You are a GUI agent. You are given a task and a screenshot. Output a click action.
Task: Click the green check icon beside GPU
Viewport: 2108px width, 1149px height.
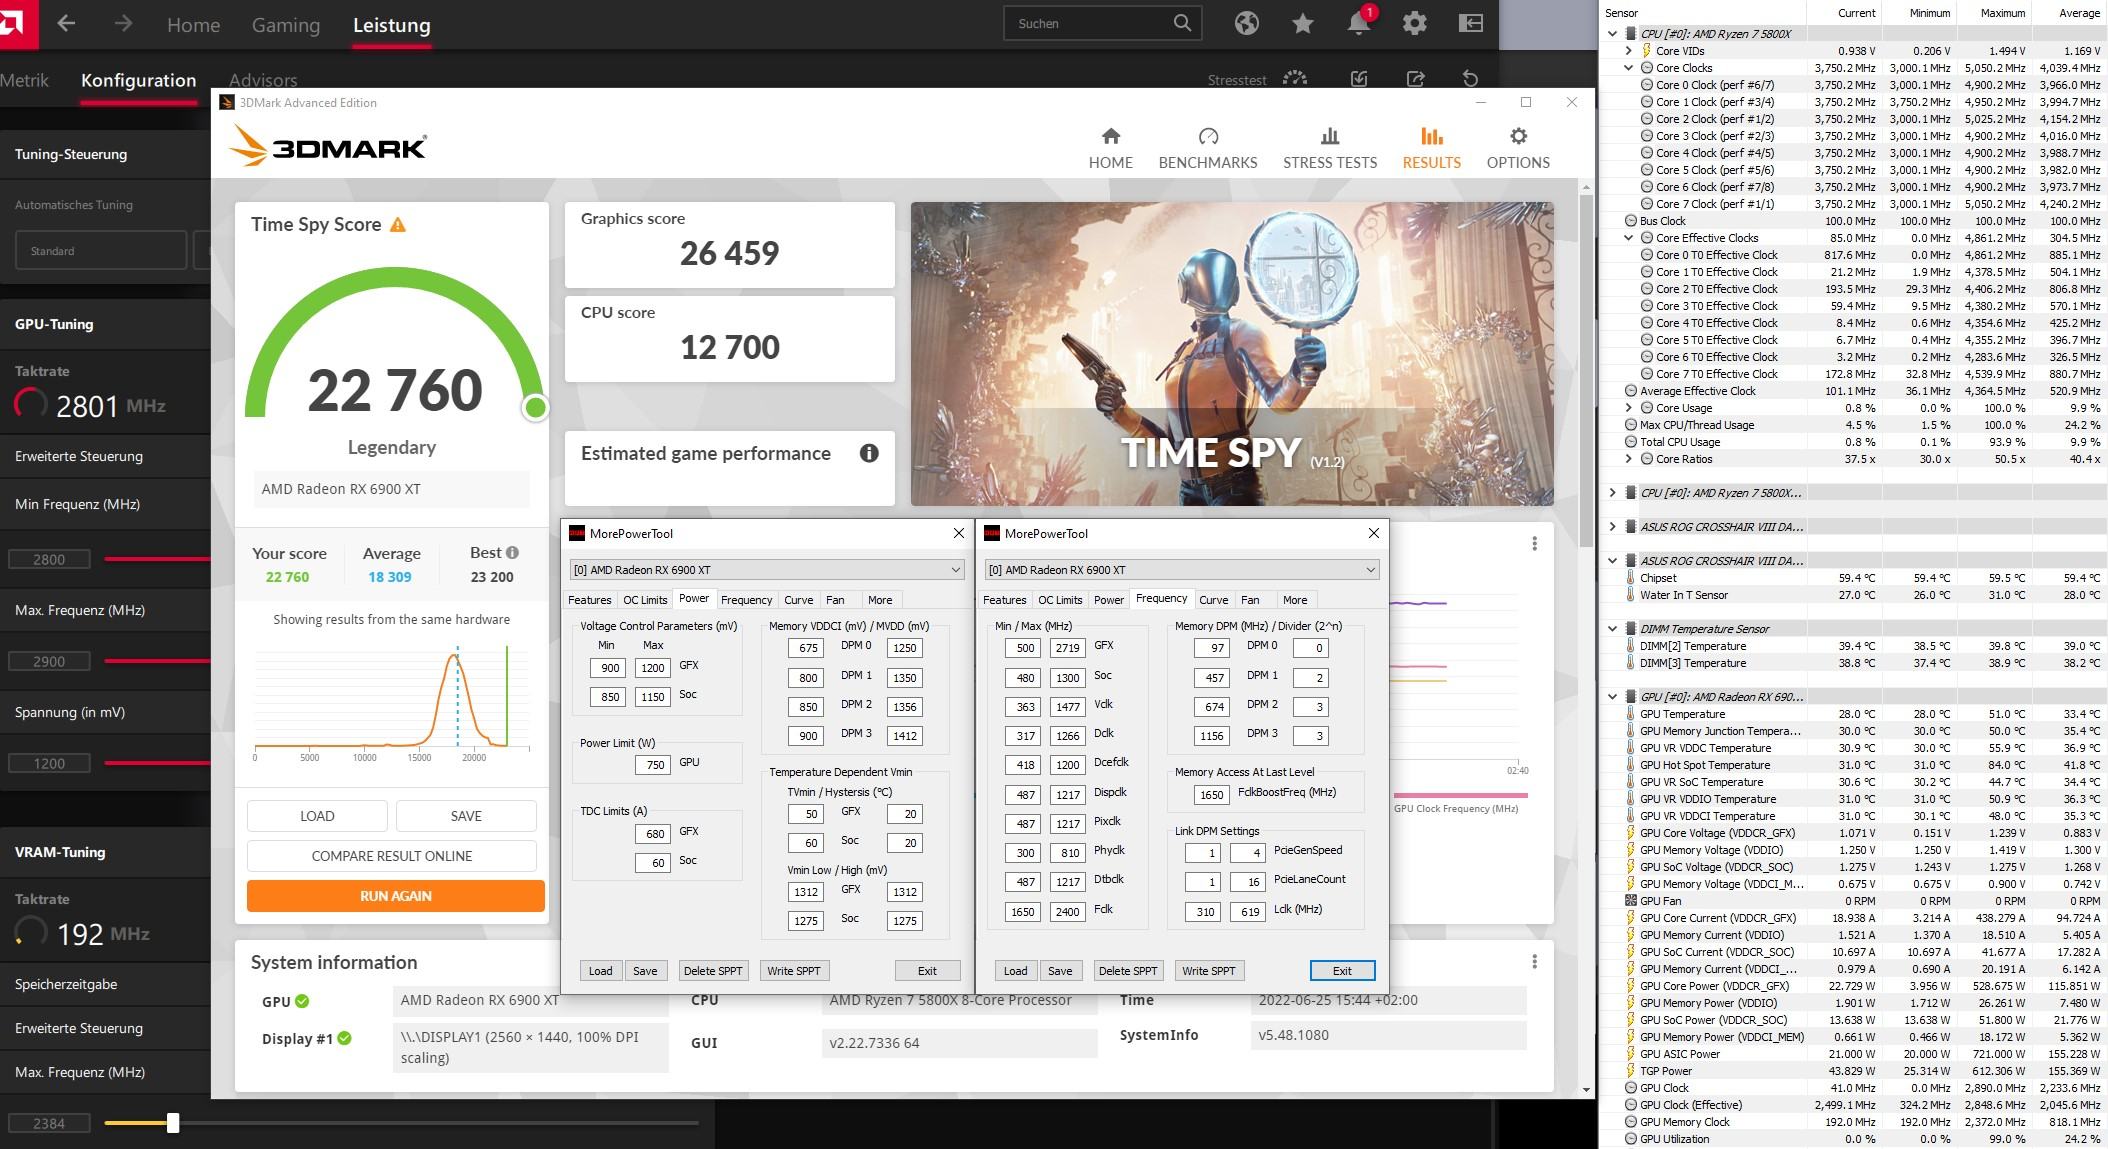click(302, 1001)
